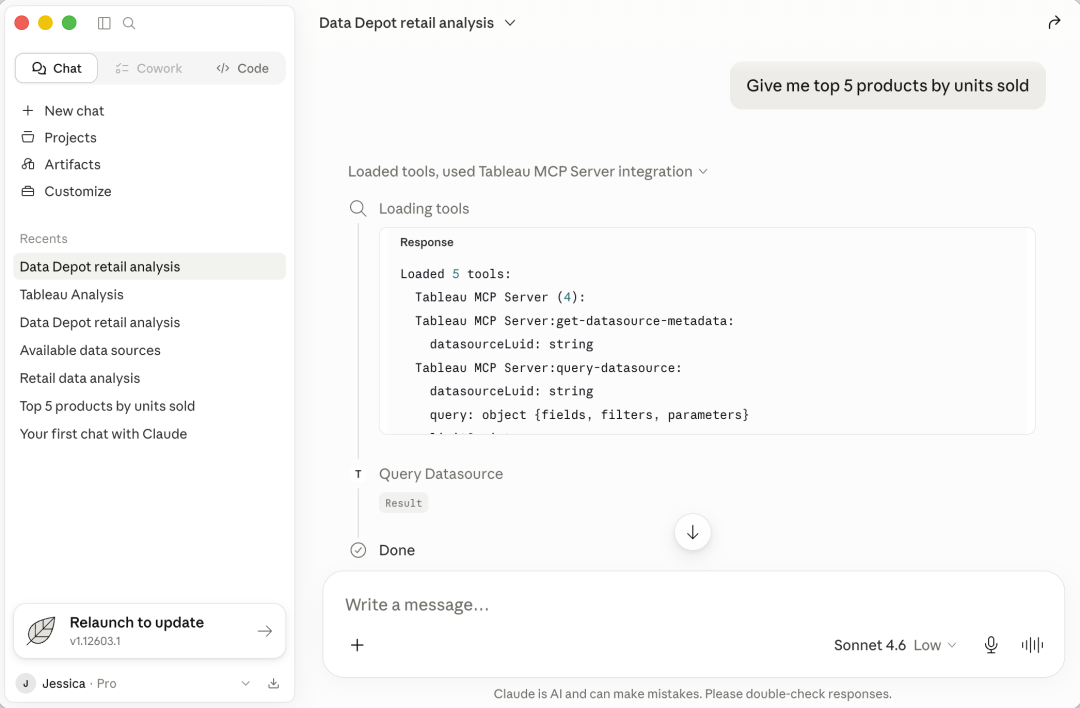
Task: Click the plus attachment icon
Action: point(357,645)
